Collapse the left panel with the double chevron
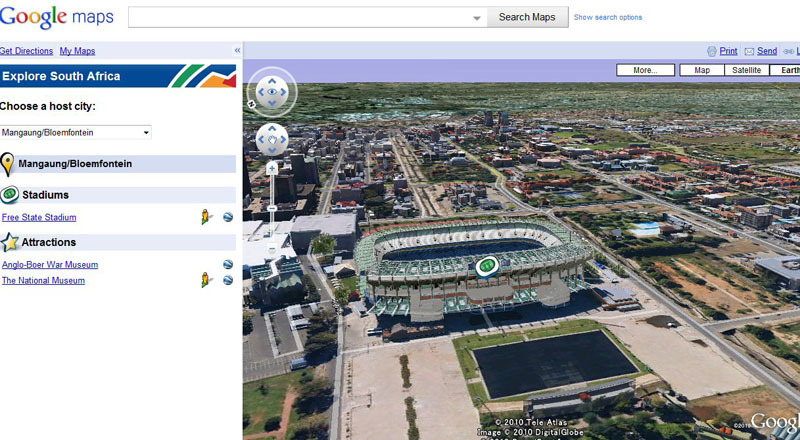This screenshot has width=800, height=440. (237, 51)
